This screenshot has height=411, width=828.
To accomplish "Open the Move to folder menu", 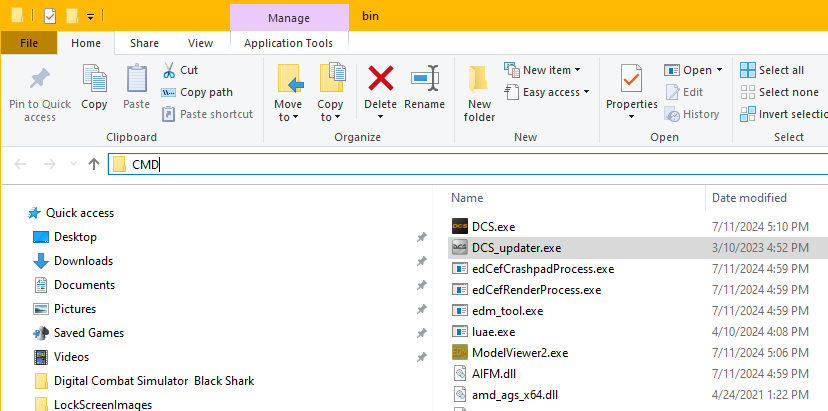I will (x=288, y=93).
